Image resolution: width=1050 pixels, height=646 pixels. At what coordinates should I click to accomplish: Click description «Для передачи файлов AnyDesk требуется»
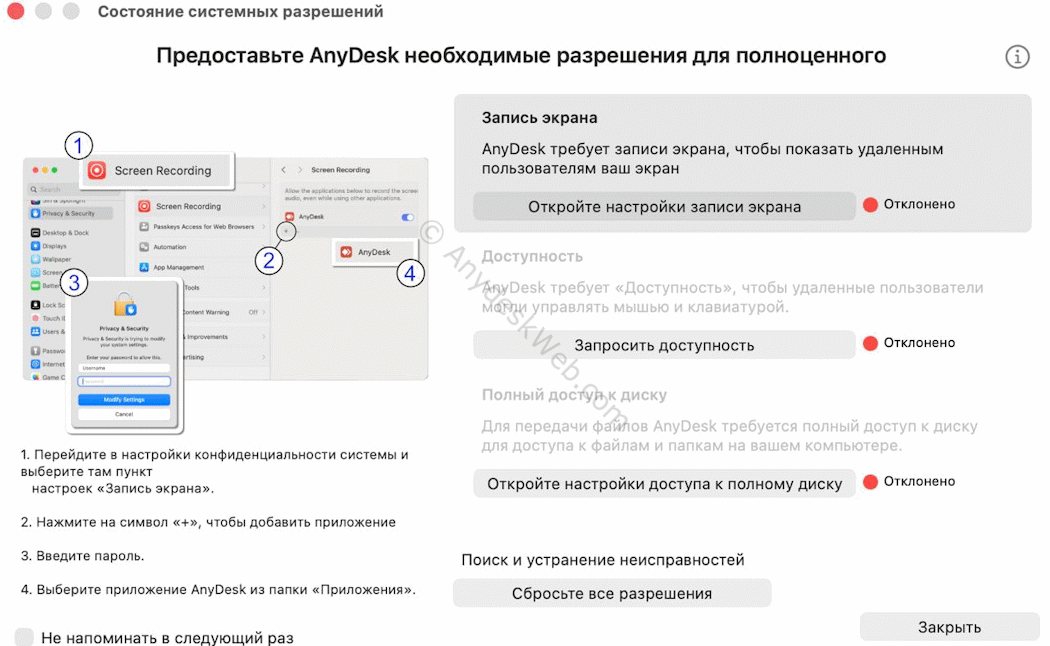click(x=730, y=436)
